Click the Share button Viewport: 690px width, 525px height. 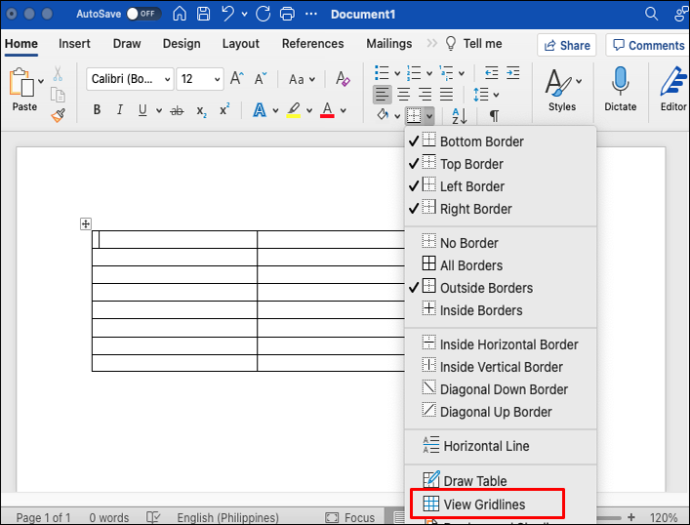pyautogui.click(x=567, y=45)
